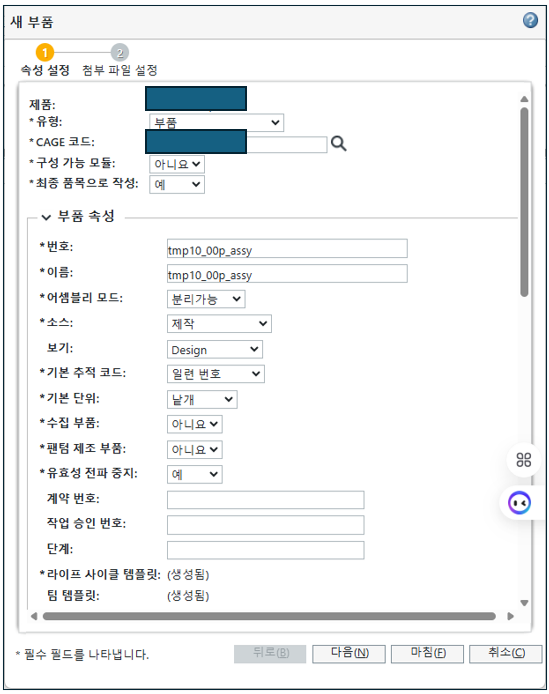
Task: Click the 마침(F) button
Action: [427, 653]
